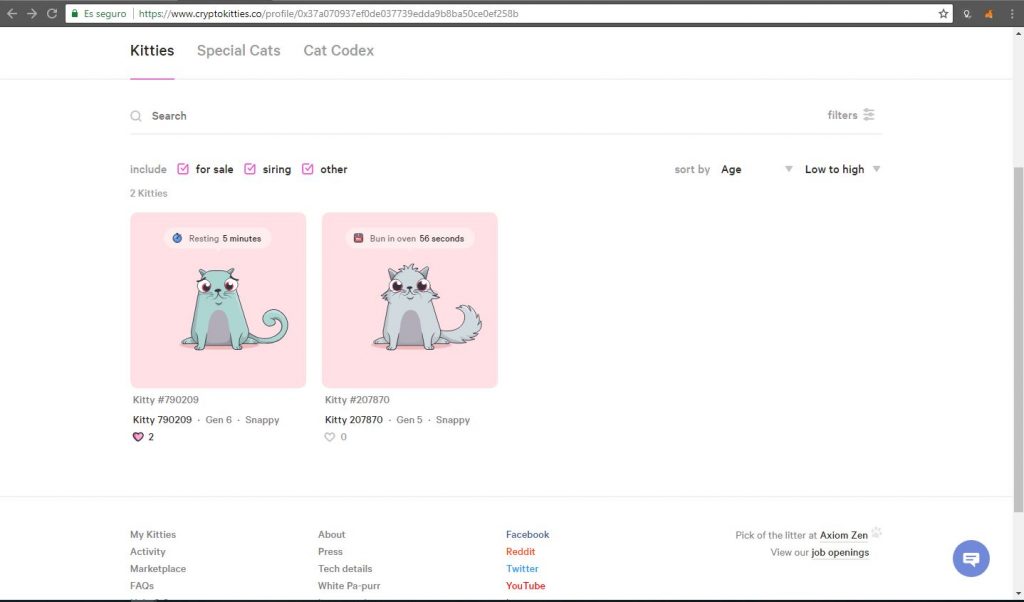Switch to the Cat Codex tab
The width and height of the screenshot is (1024, 602).
[338, 50]
